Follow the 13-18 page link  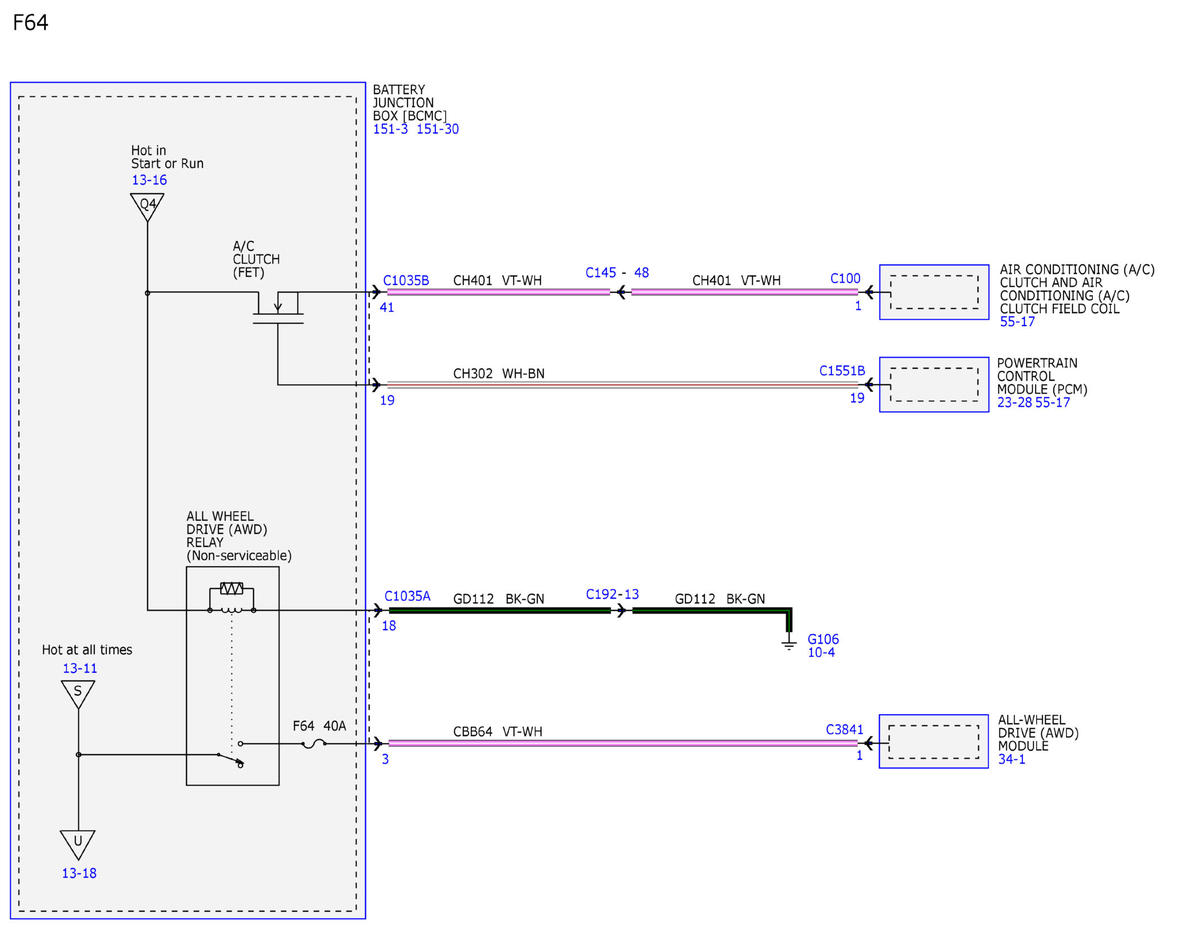[x=80, y=873]
